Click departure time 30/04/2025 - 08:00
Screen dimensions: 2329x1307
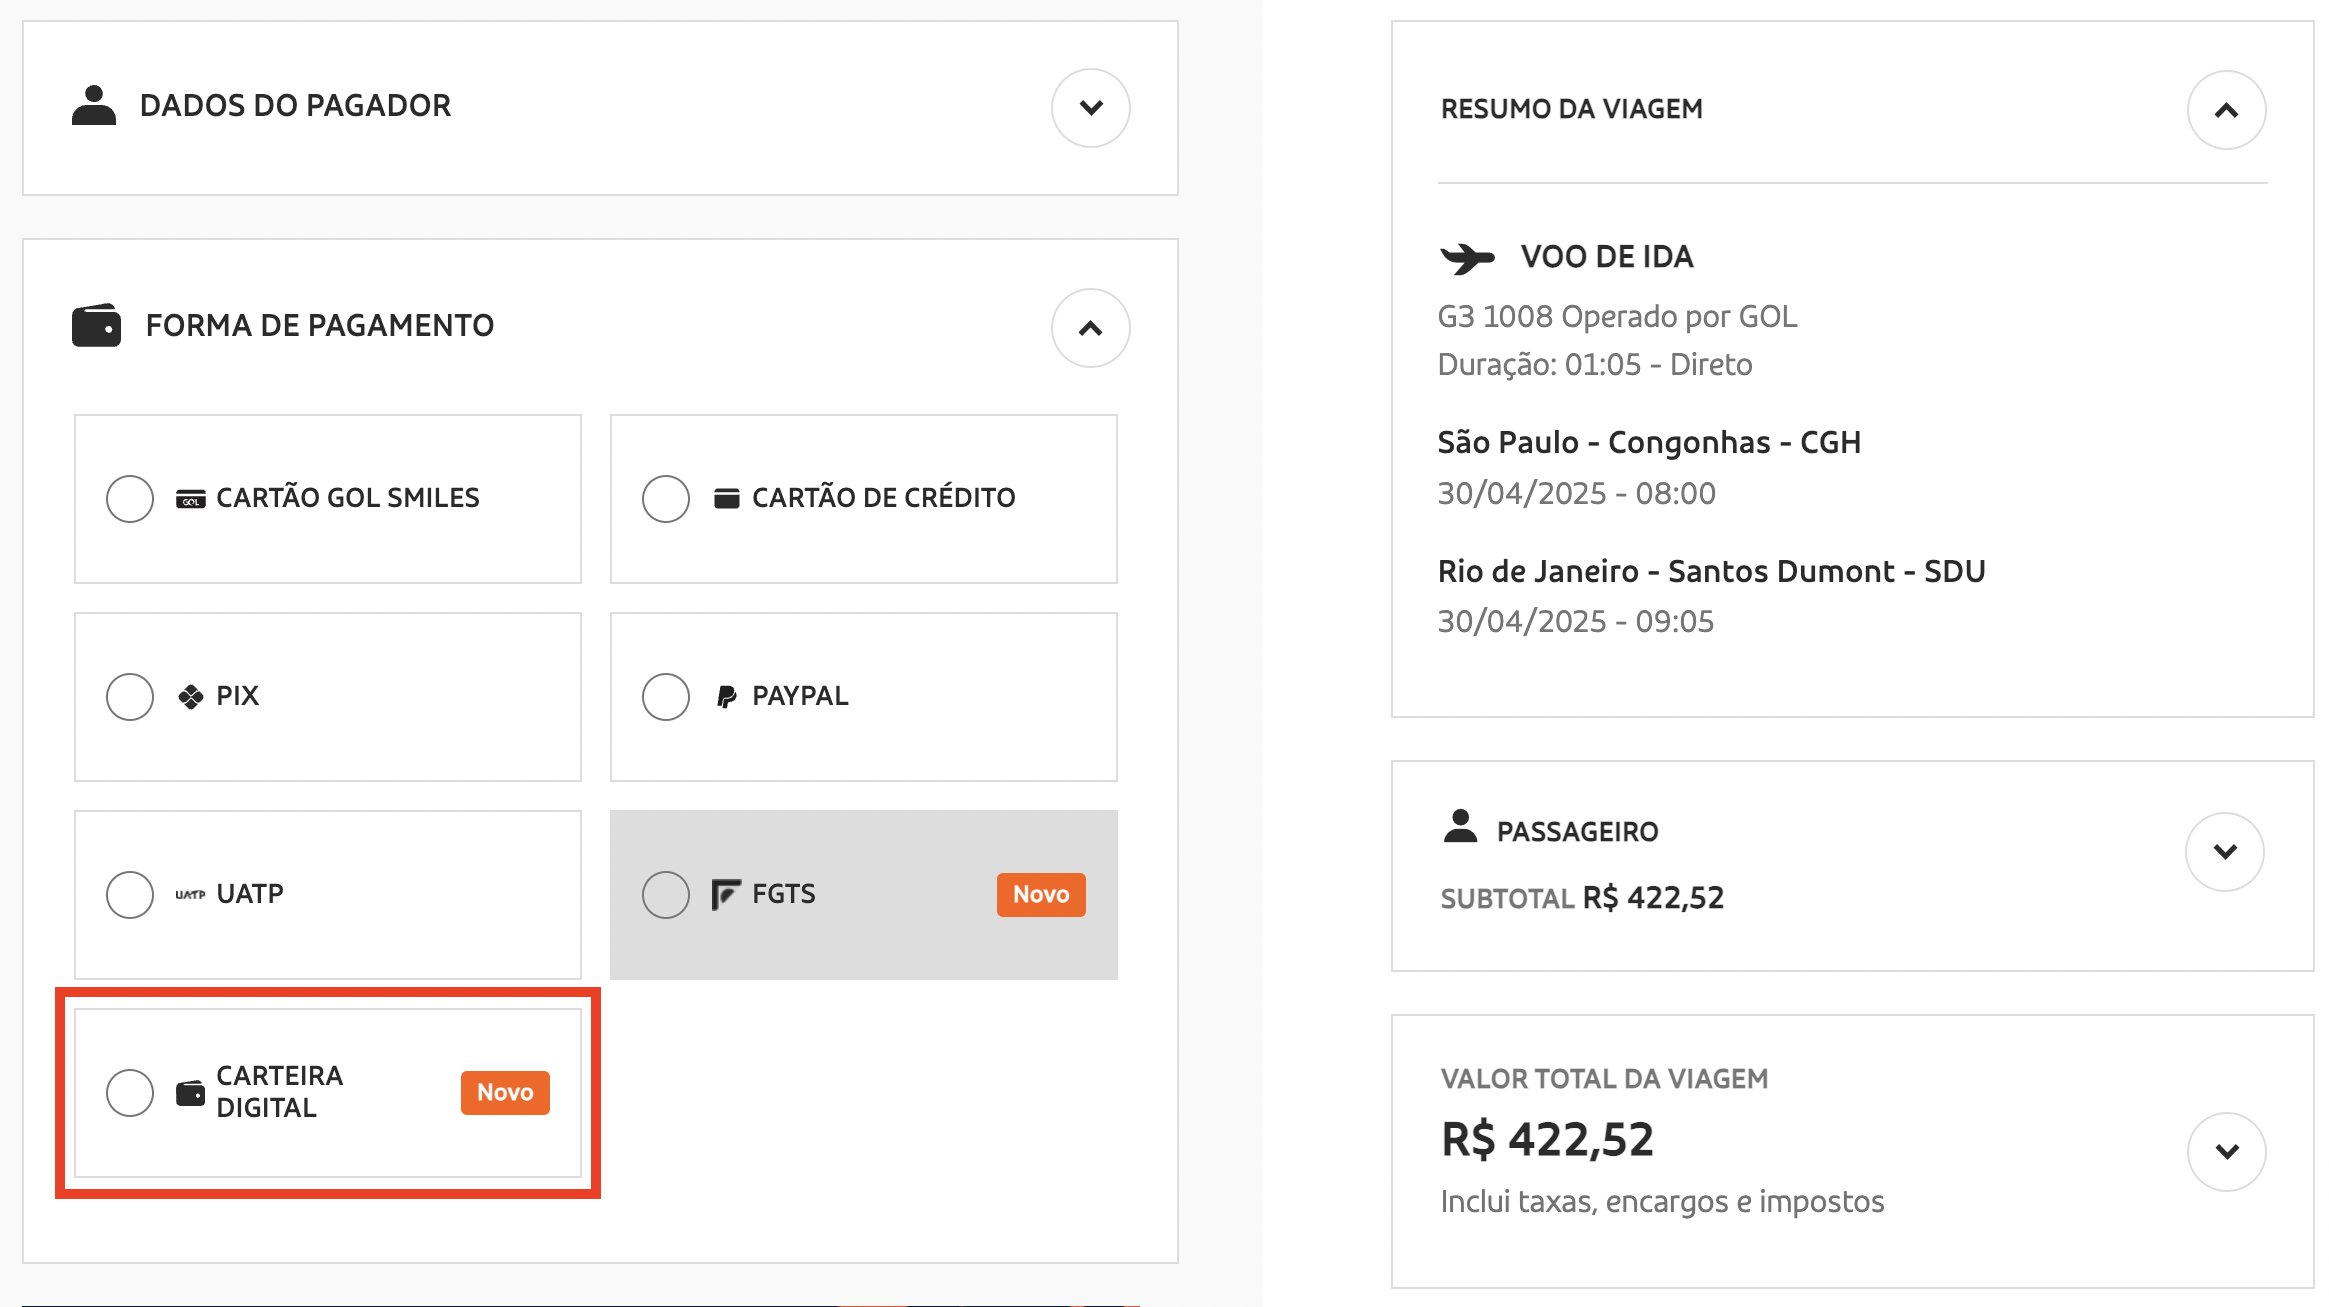(1577, 494)
